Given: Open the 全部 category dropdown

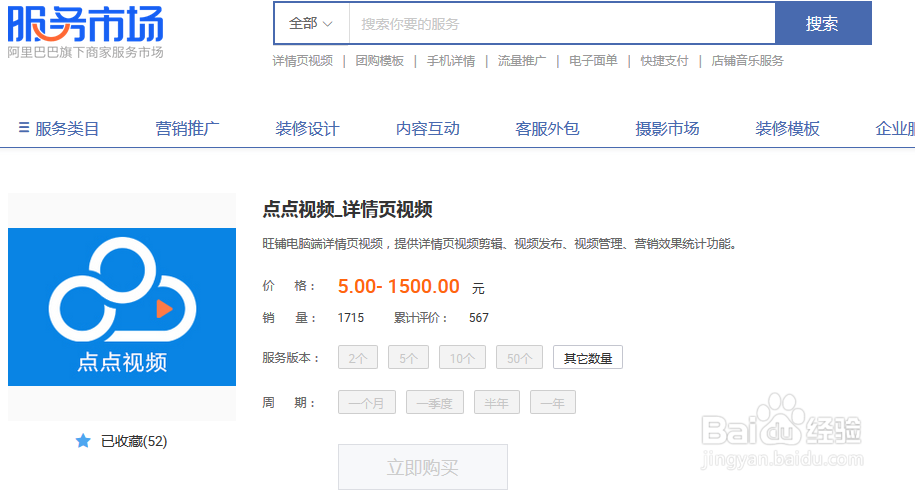Looking at the screenshot, I should (311, 24).
